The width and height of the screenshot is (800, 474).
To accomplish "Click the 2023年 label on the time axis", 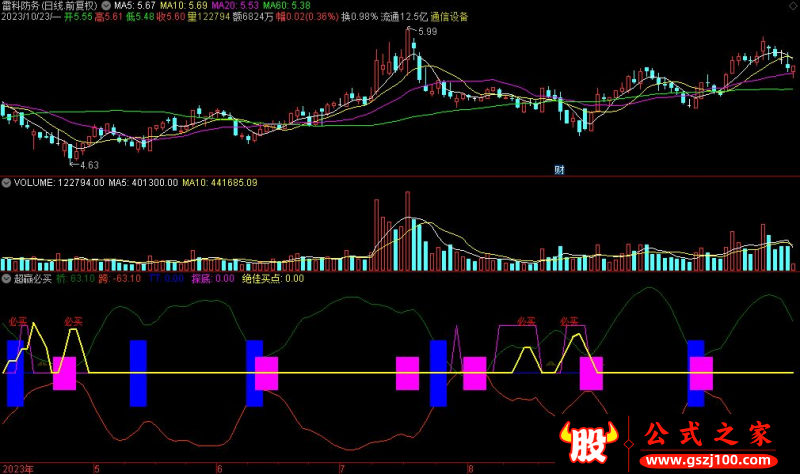I will click(18, 468).
